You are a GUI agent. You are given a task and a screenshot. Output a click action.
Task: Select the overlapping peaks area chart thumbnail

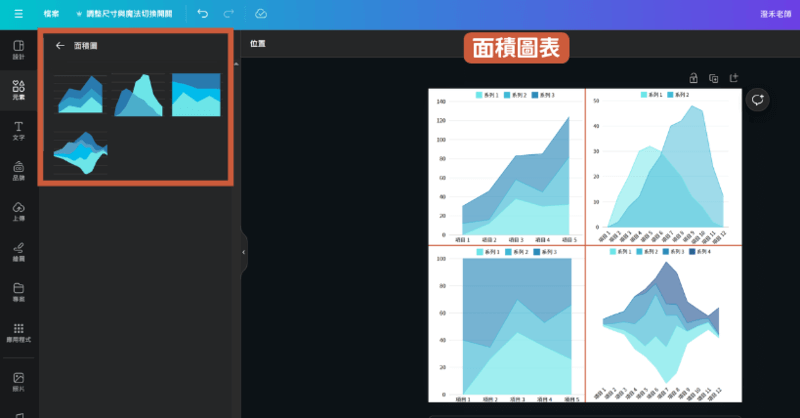[x=139, y=94]
